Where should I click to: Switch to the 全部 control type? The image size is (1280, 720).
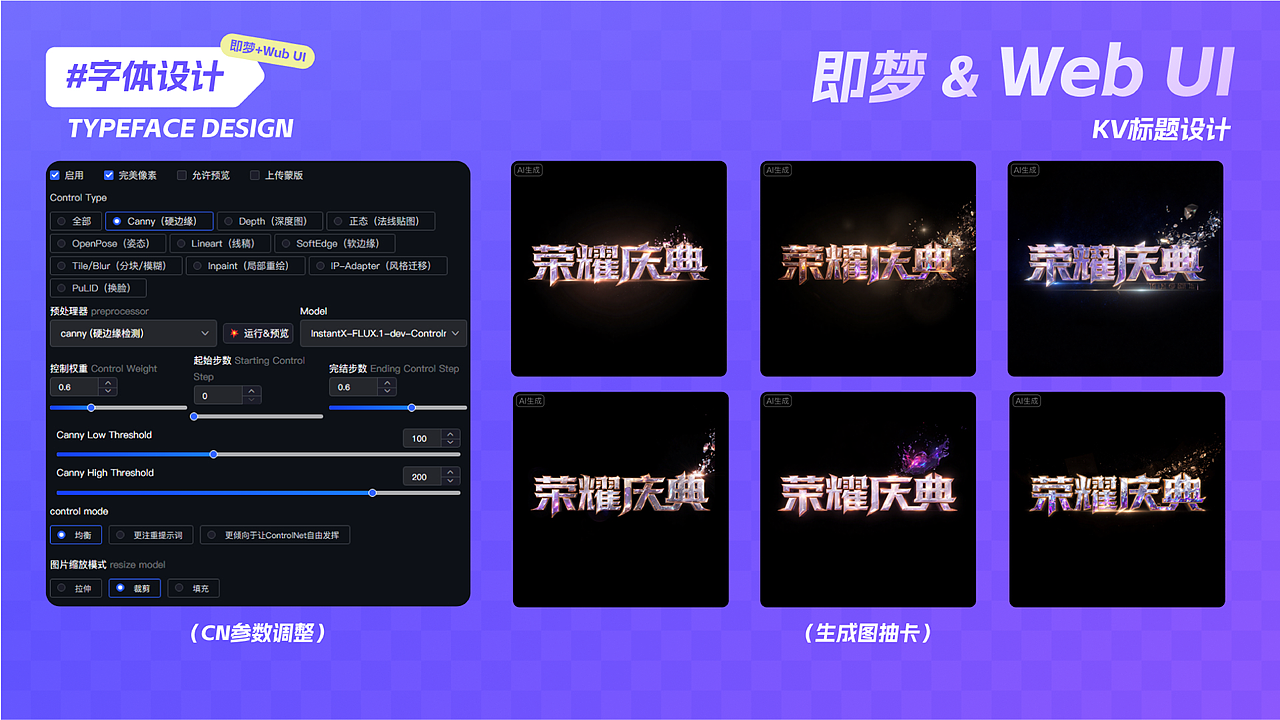tap(76, 221)
